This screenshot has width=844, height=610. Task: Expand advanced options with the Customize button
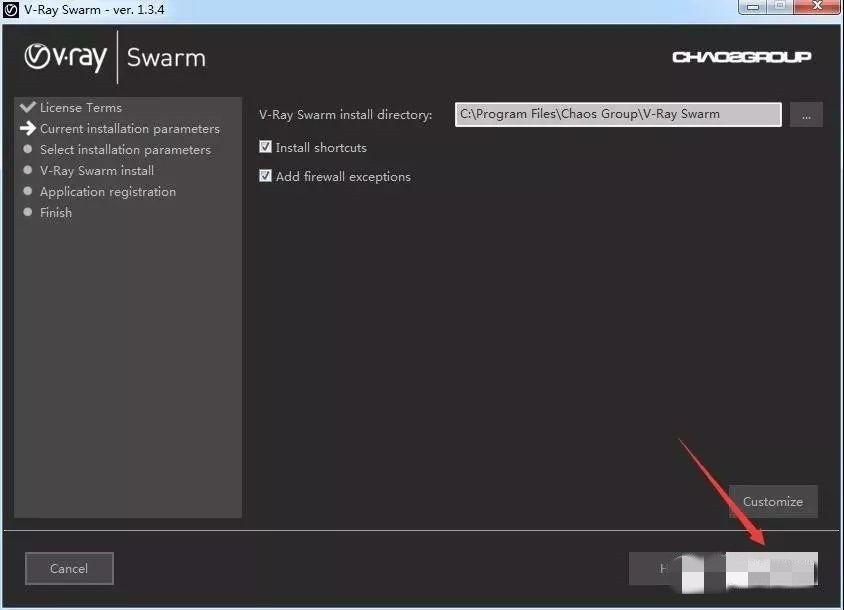click(773, 501)
